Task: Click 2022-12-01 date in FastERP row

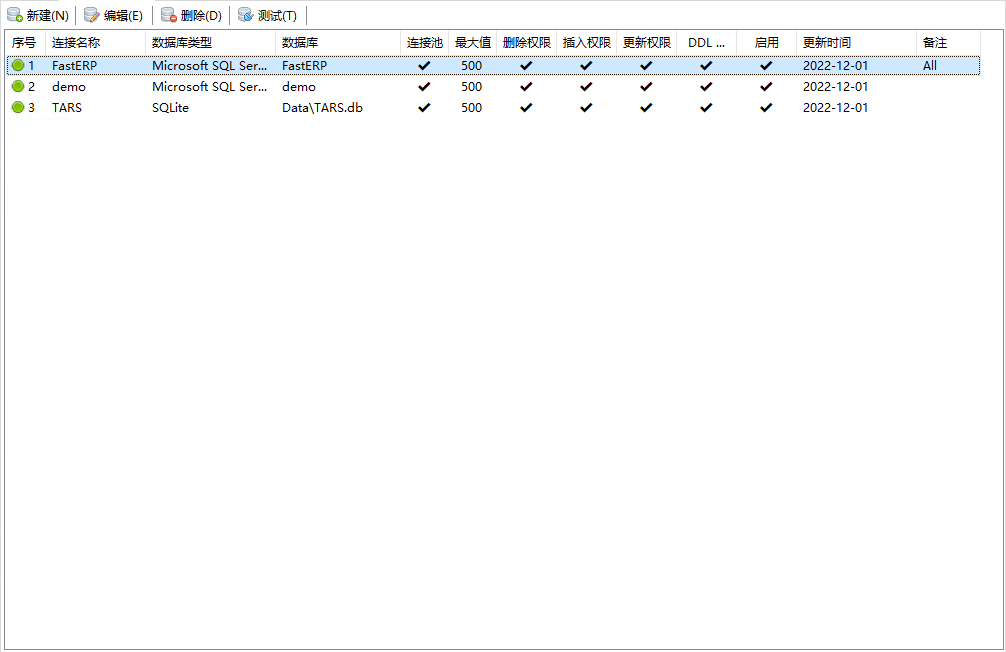Action: (x=835, y=65)
